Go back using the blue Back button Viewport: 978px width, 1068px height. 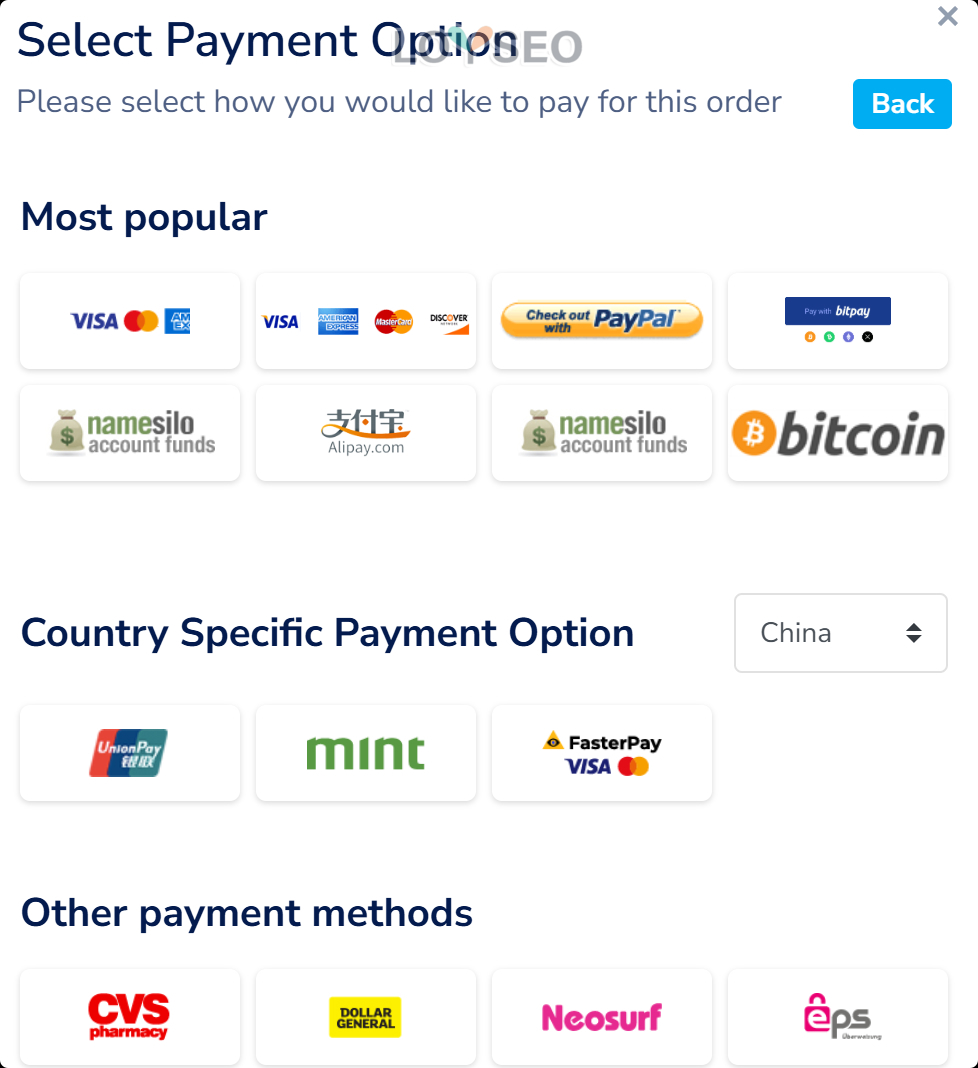point(902,104)
